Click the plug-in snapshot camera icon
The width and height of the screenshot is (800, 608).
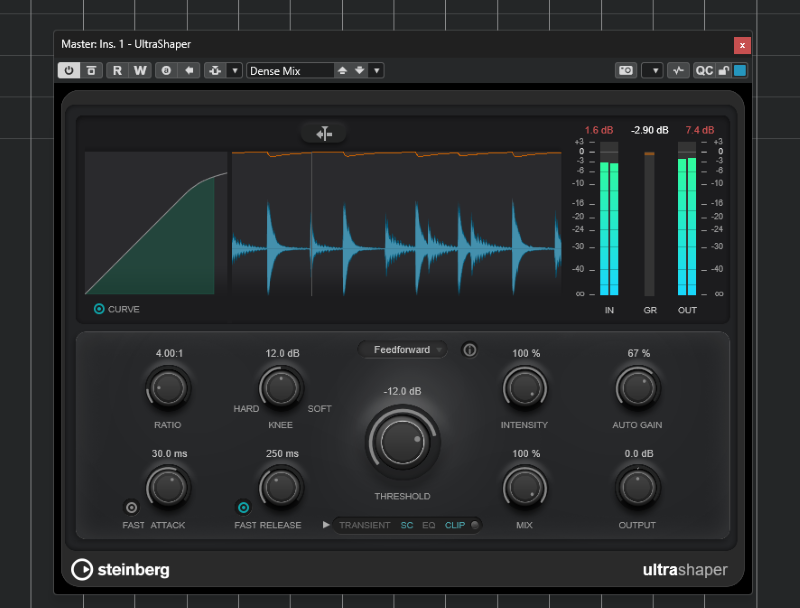coord(626,71)
